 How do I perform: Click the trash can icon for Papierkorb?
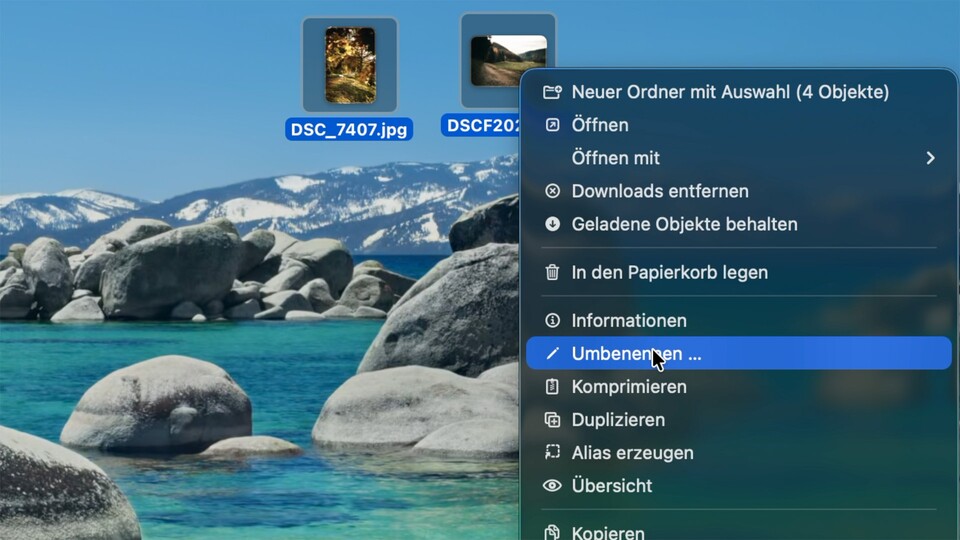tap(552, 272)
